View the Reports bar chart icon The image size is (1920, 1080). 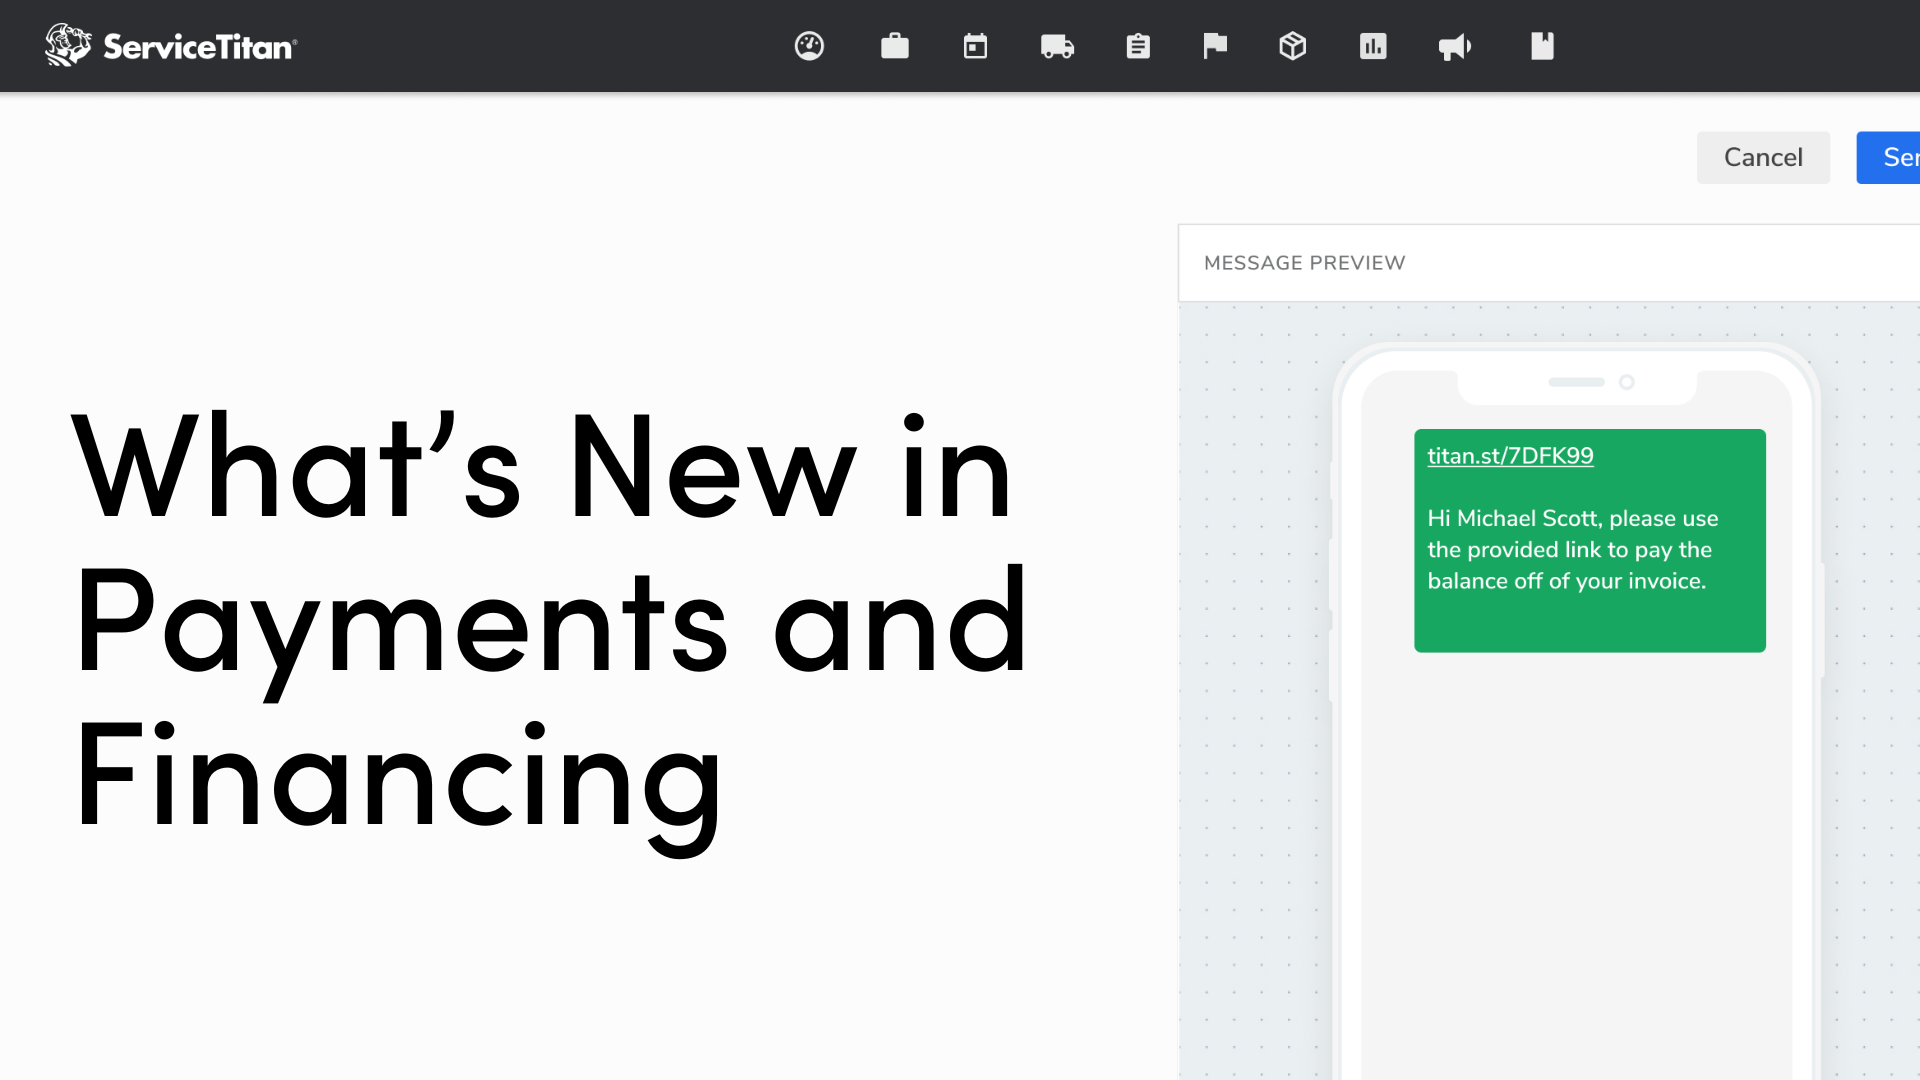click(1372, 46)
